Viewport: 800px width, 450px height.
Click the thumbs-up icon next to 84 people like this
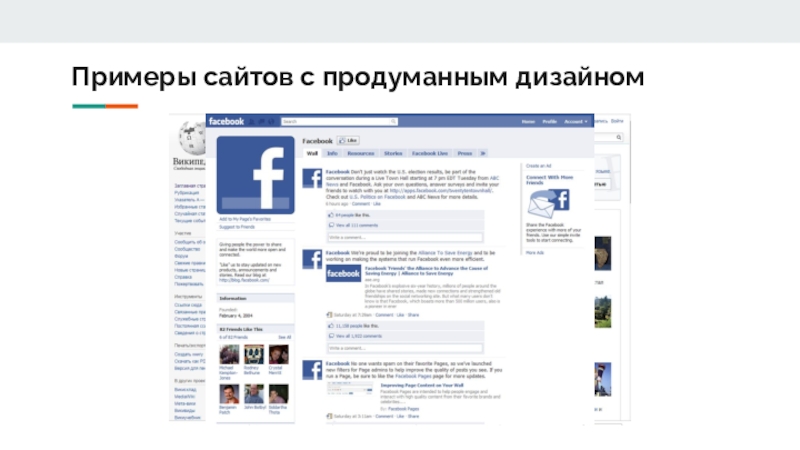(x=331, y=215)
